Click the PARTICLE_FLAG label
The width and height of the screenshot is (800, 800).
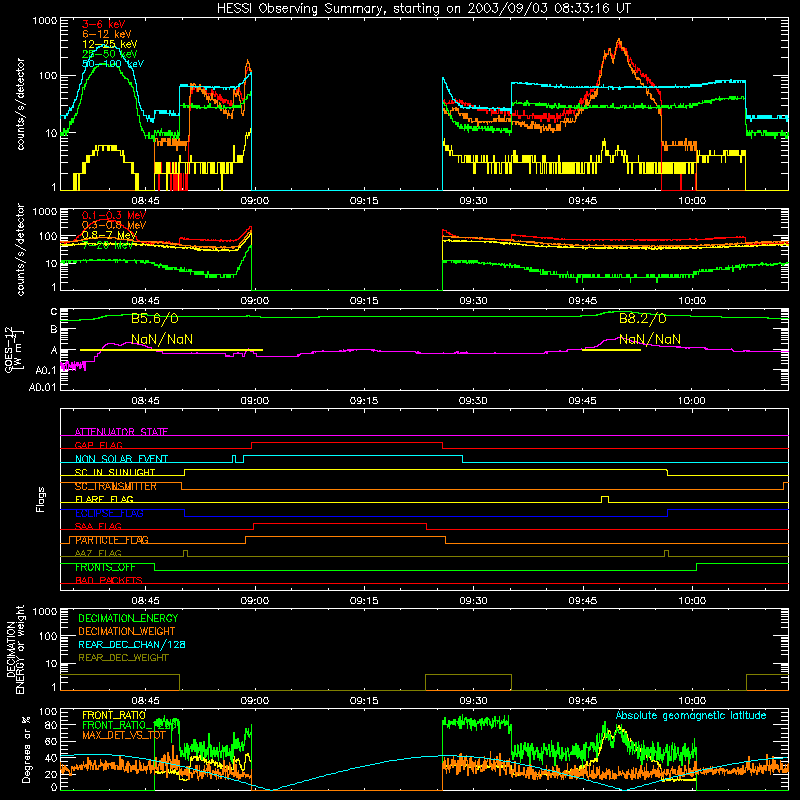point(112,540)
